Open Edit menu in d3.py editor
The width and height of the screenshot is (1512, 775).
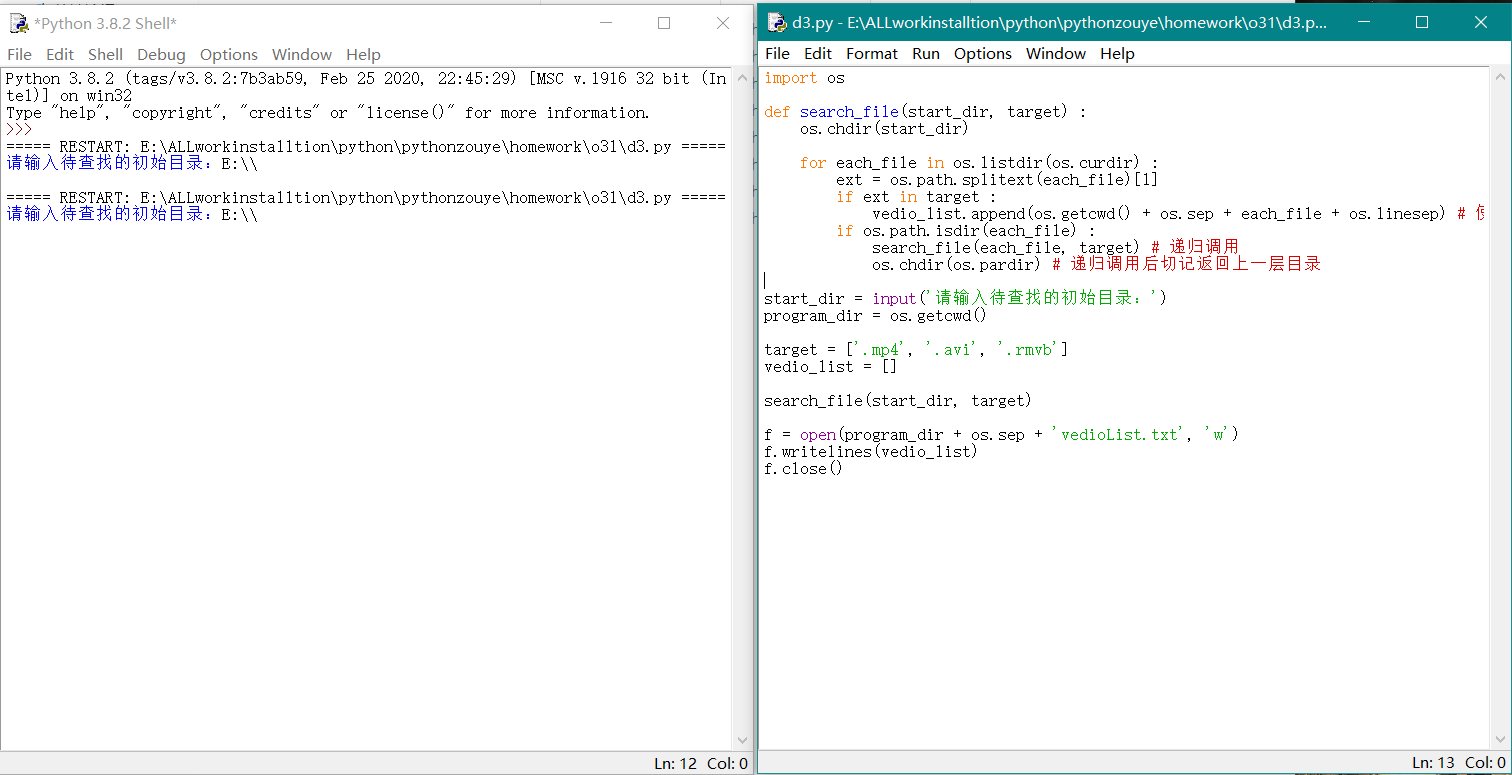click(818, 53)
